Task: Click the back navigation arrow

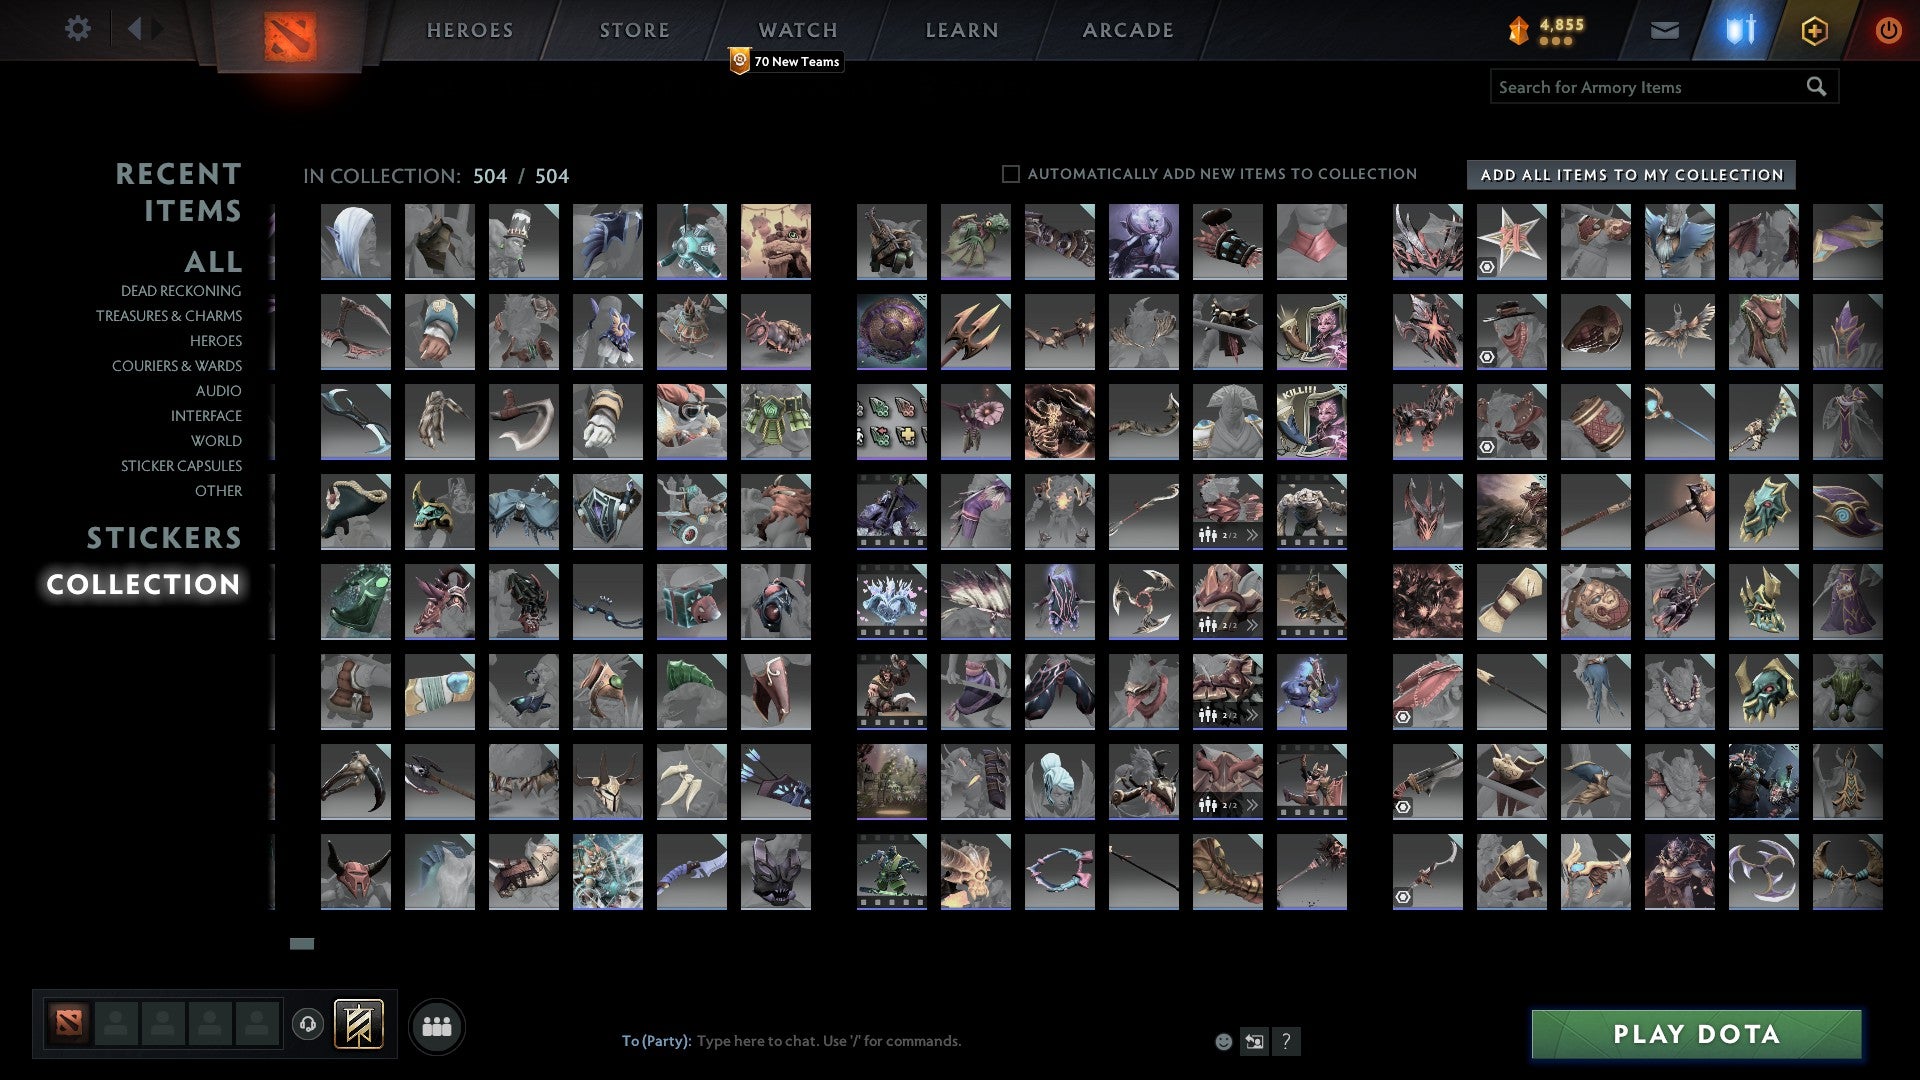Action: [135, 29]
